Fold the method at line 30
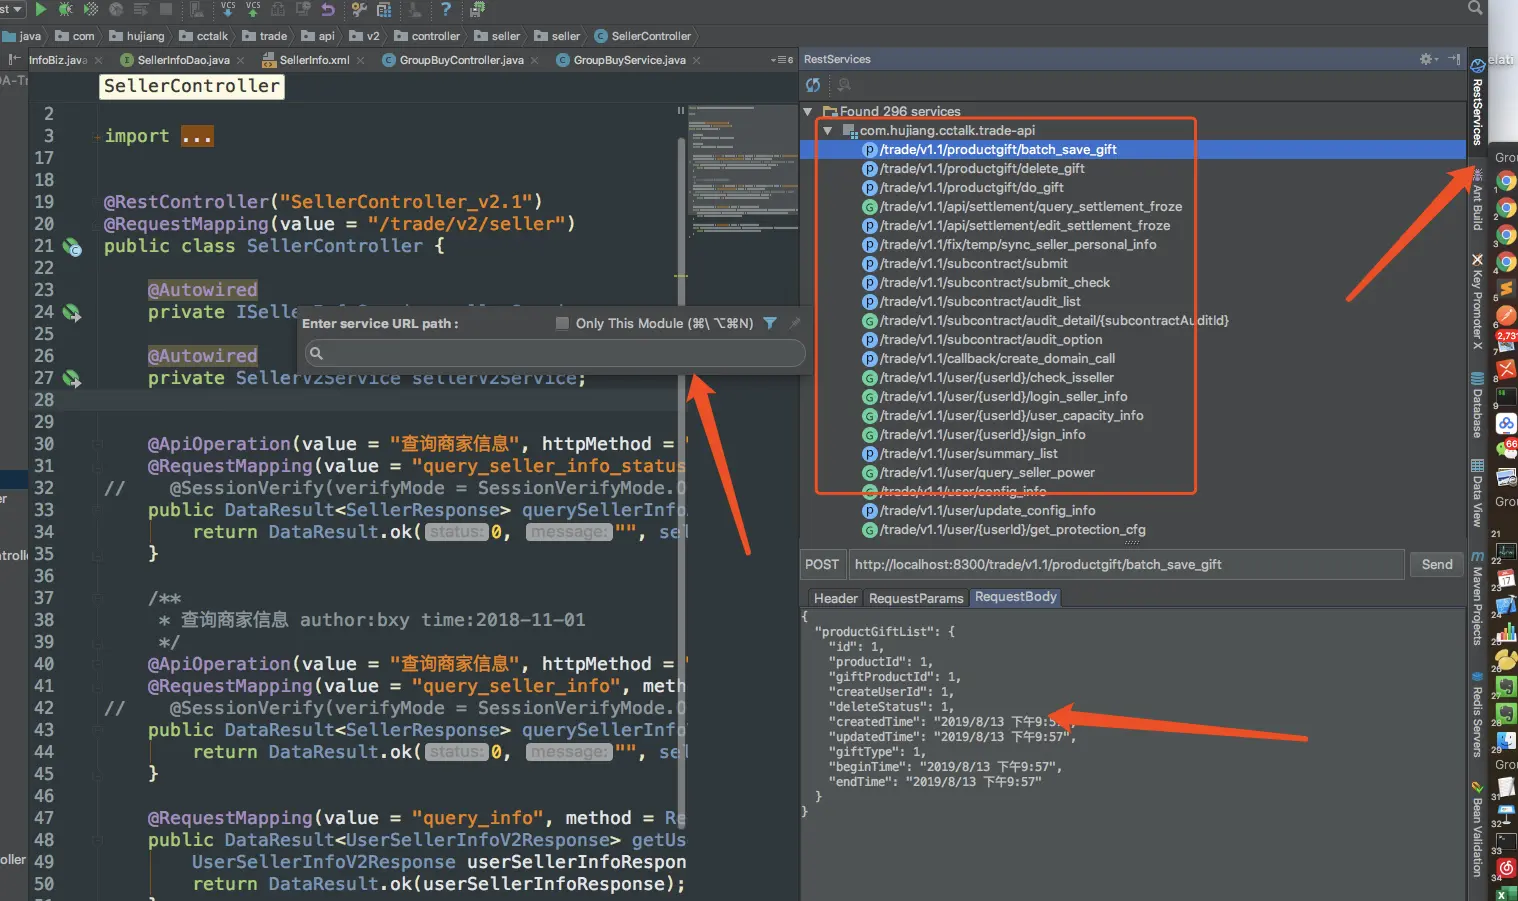This screenshot has height=901, width=1518. pyautogui.click(x=97, y=444)
